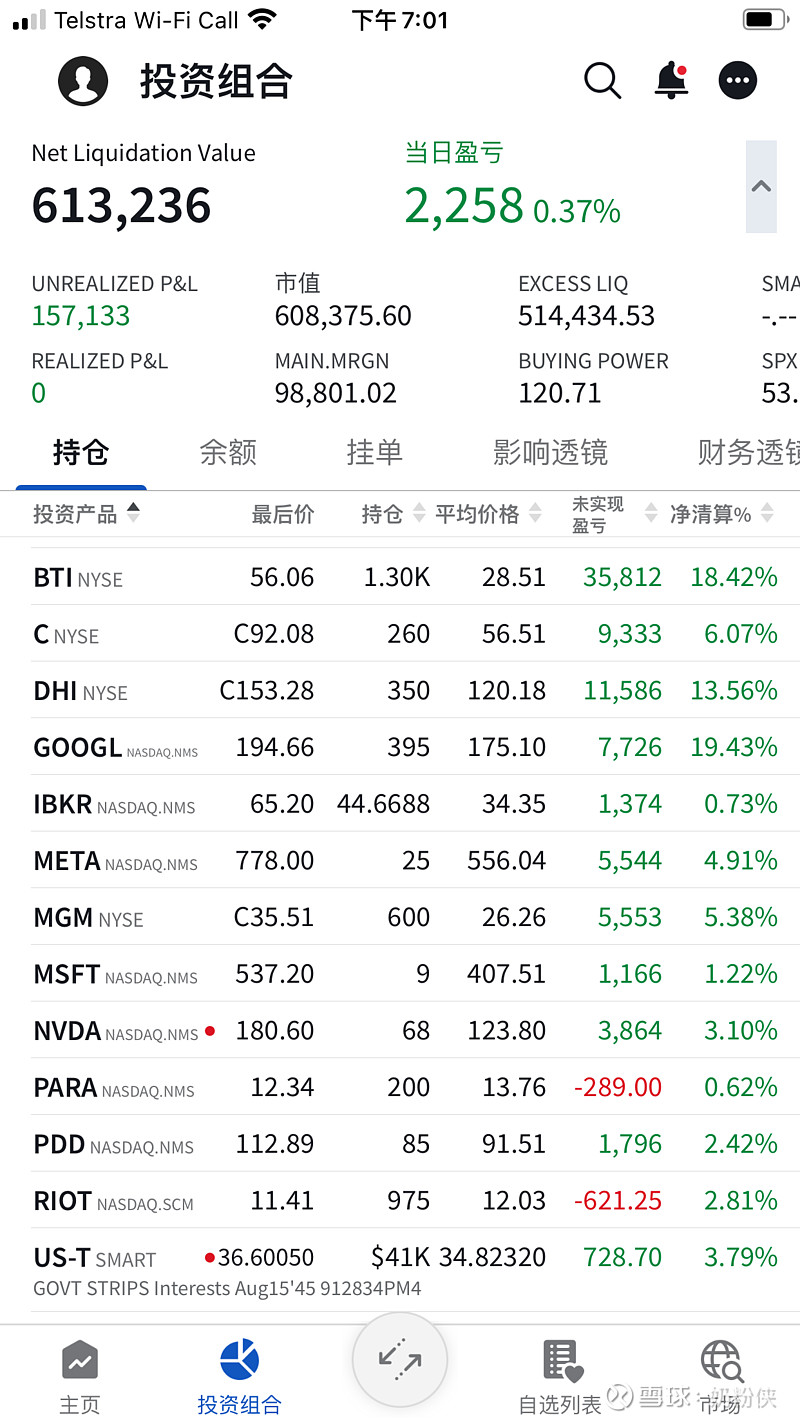Open the C NYSE position row

pos(400,634)
